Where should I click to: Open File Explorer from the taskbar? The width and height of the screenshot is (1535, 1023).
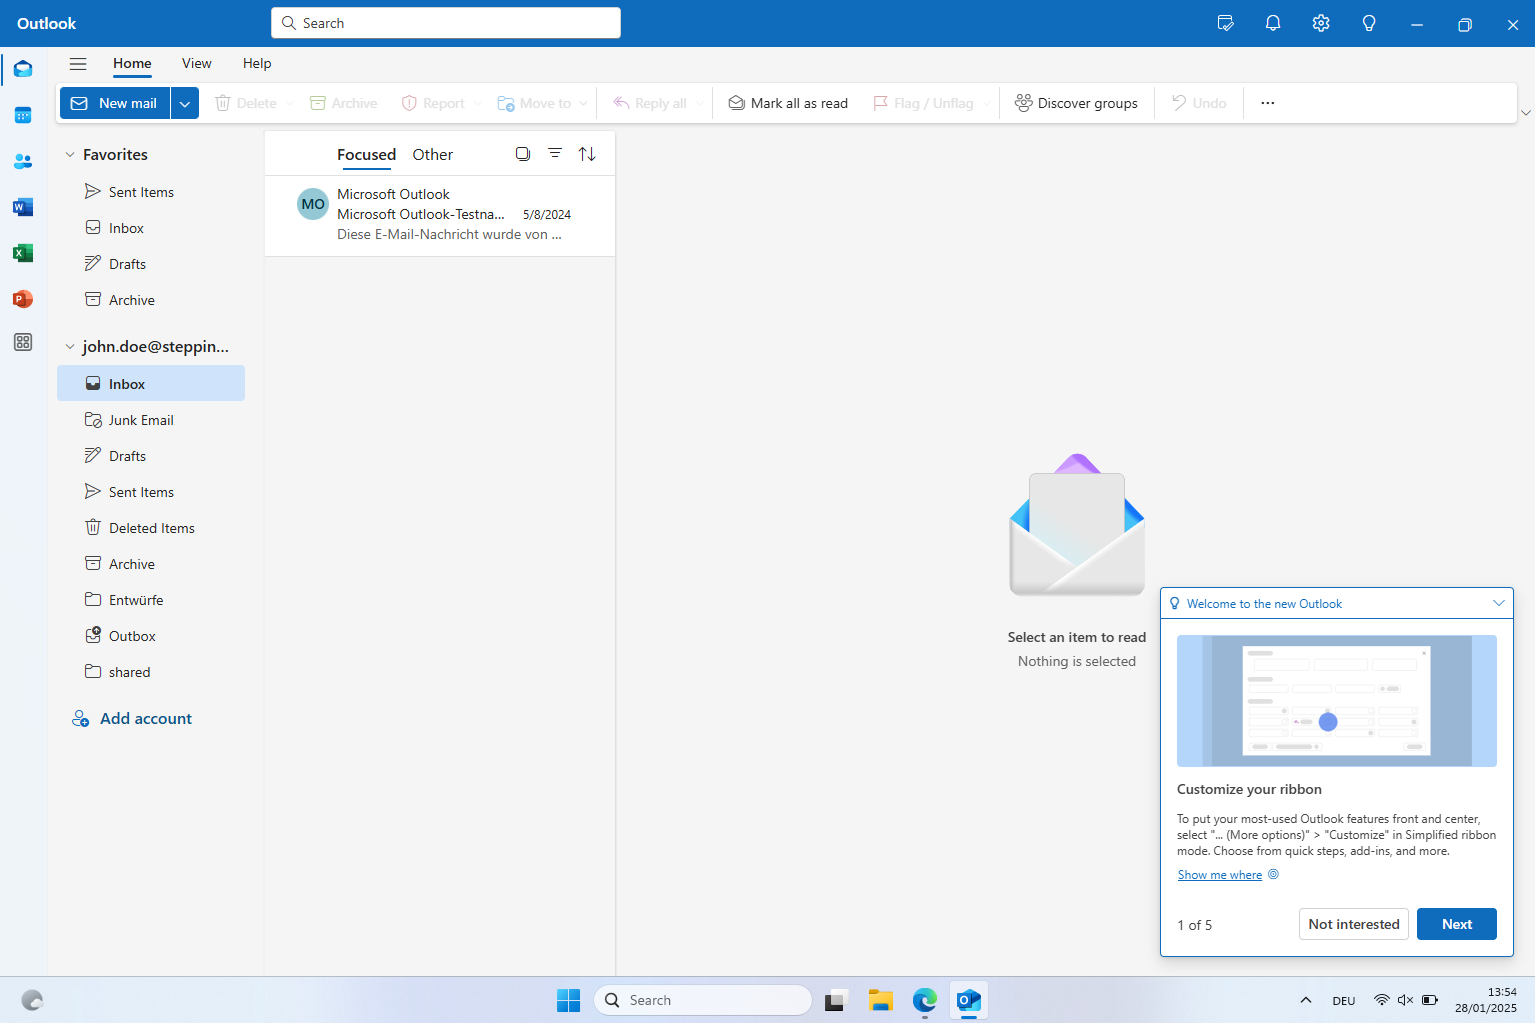880,1000
